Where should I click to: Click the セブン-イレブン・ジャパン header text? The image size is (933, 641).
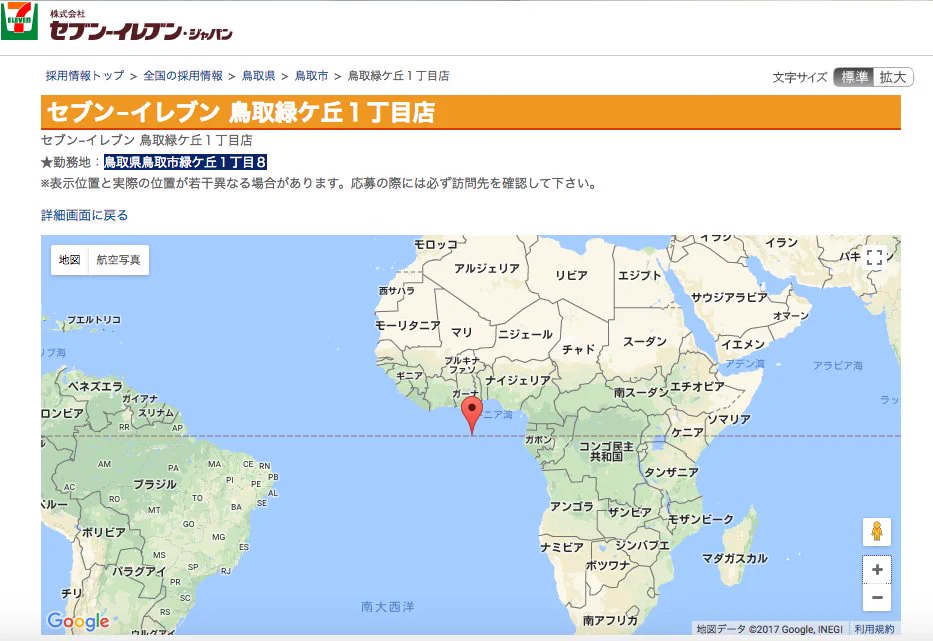tap(141, 30)
